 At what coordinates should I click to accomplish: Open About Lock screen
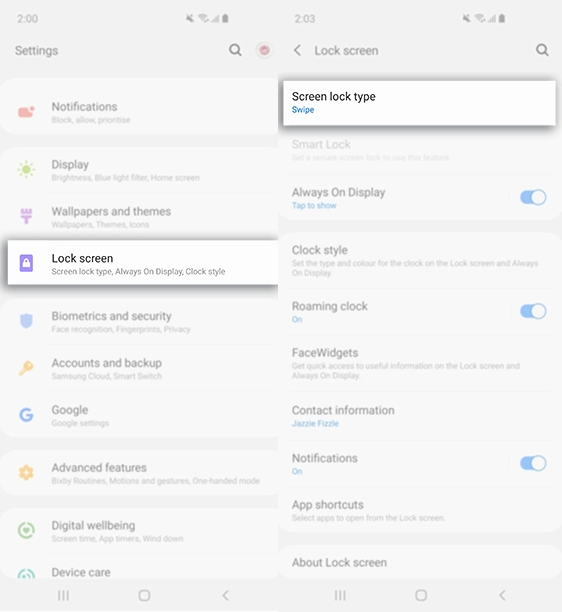(x=419, y=562)
